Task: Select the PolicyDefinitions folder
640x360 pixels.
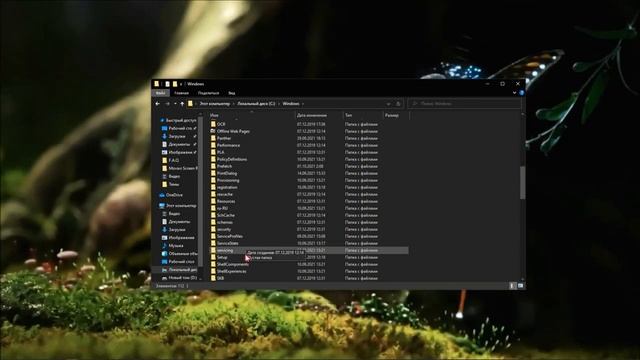Action: [x=231, y=159]
